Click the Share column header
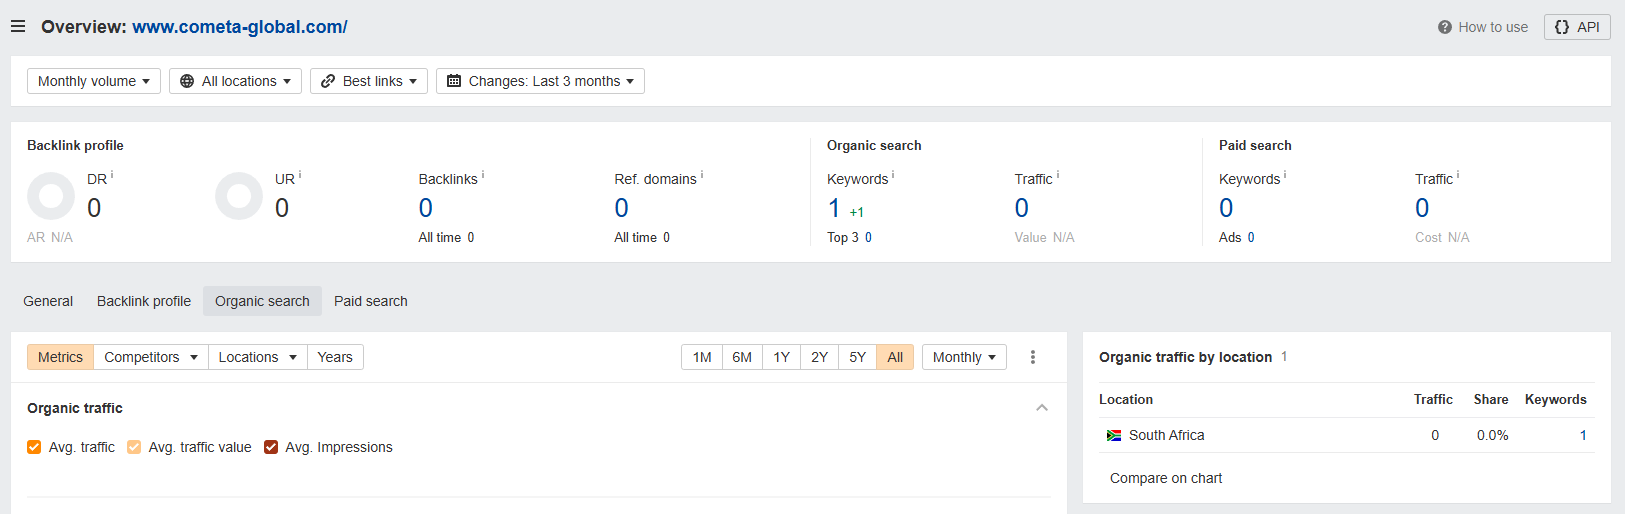Viewport: 1625px width, 514px height. pyautogui.click(x=1491, y=399)
